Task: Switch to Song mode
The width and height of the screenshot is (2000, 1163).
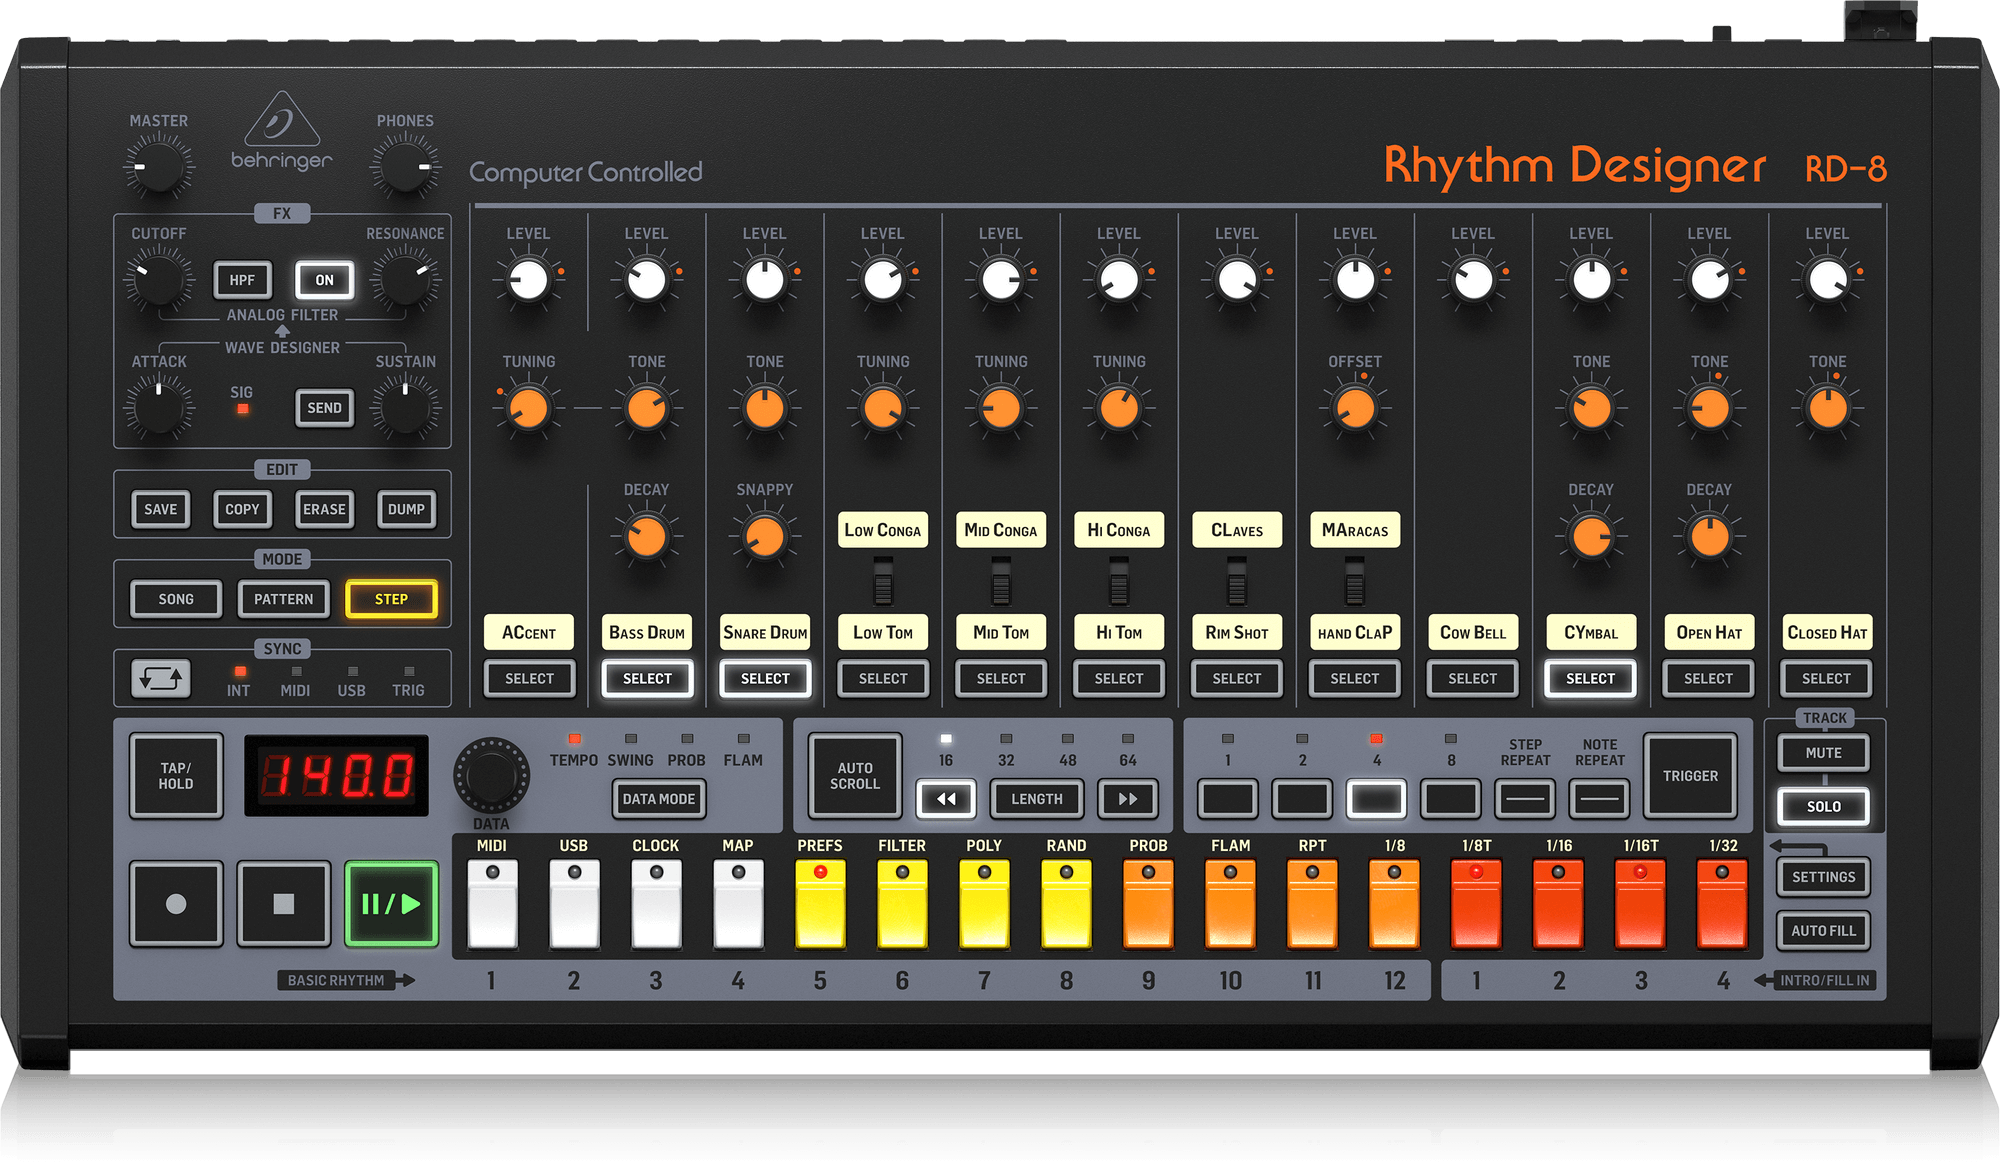Action: click(x=176, y=599)
